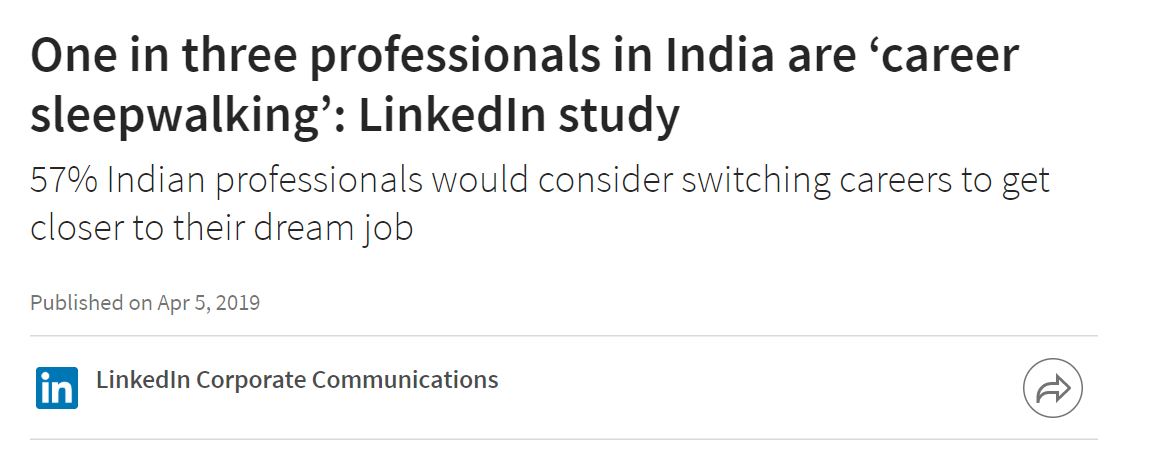Click 'dream job' in the subtitle
The image size is (1153, 452).
332,229
